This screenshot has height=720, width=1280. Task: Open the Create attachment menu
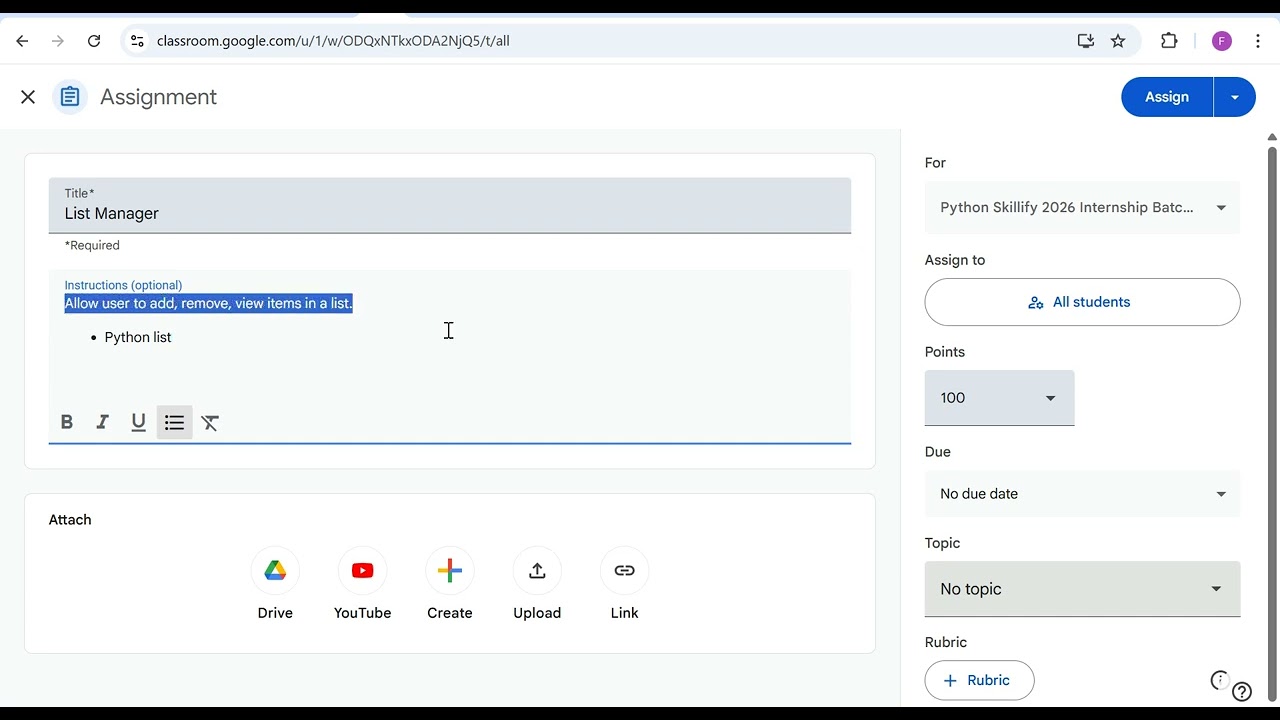tap(450, 571)
